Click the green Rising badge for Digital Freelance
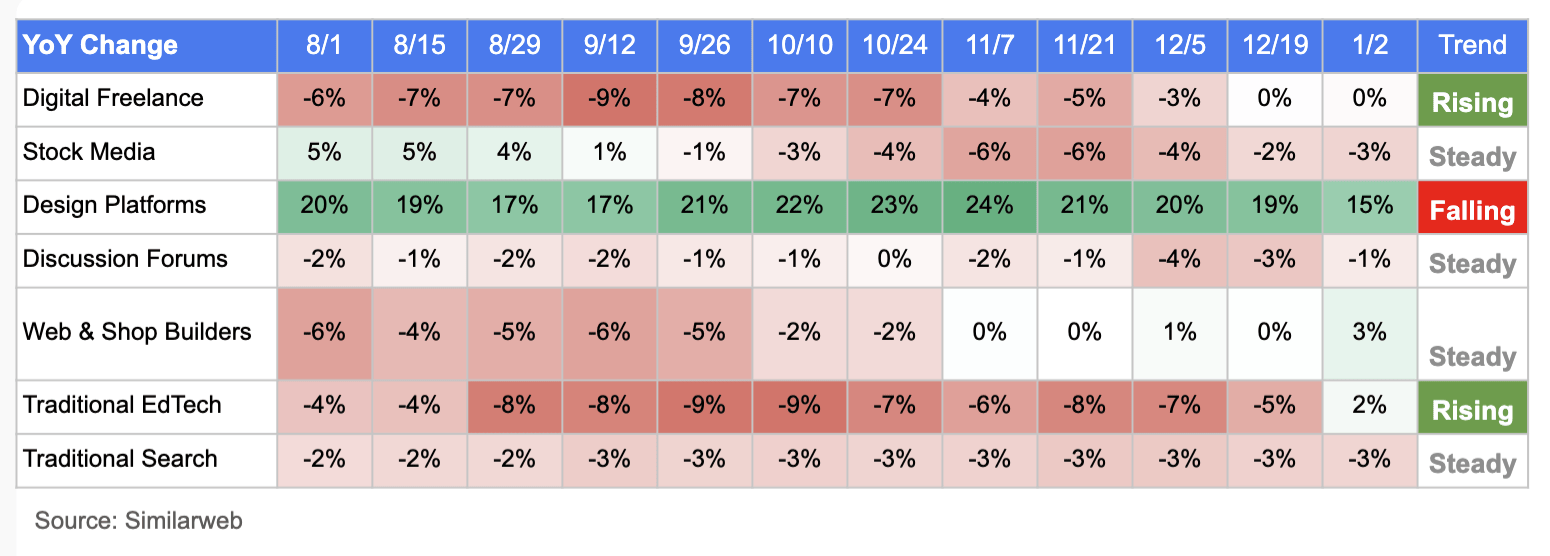Image resolution: width=1550 pixels, height=556 pixels. 1472,103
